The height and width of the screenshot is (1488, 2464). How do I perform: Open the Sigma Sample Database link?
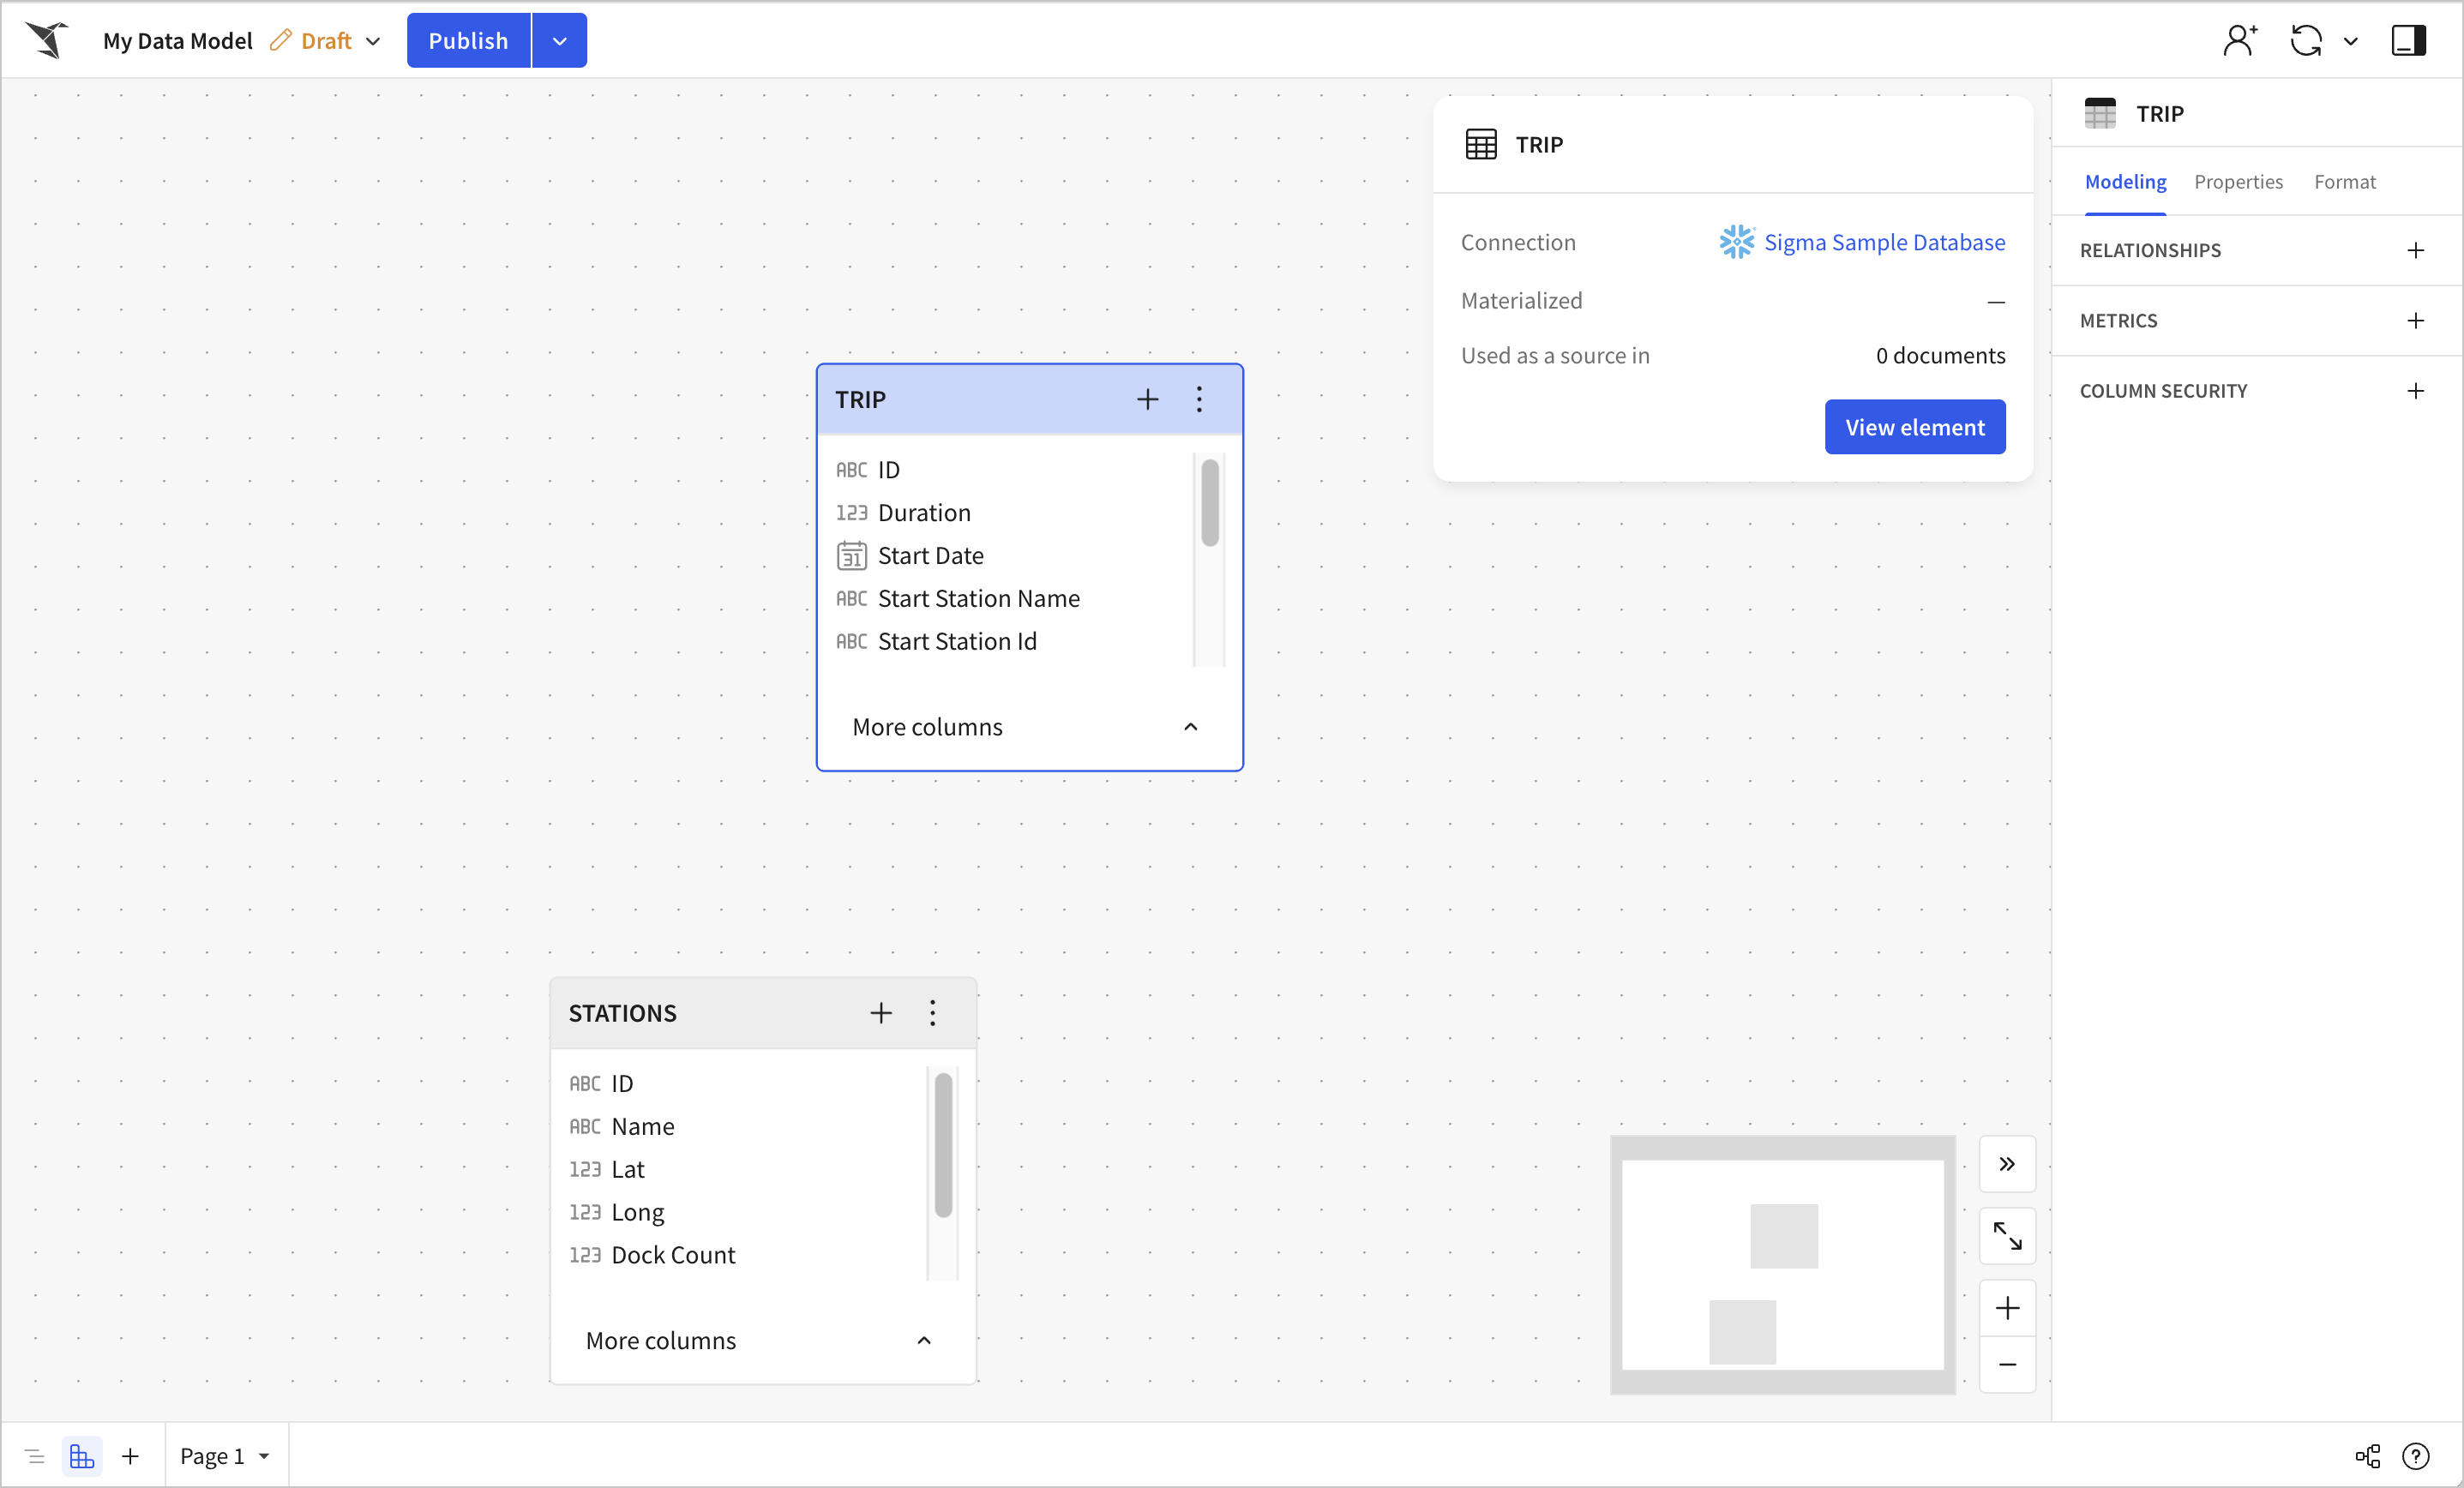(x=1884, y=242)
